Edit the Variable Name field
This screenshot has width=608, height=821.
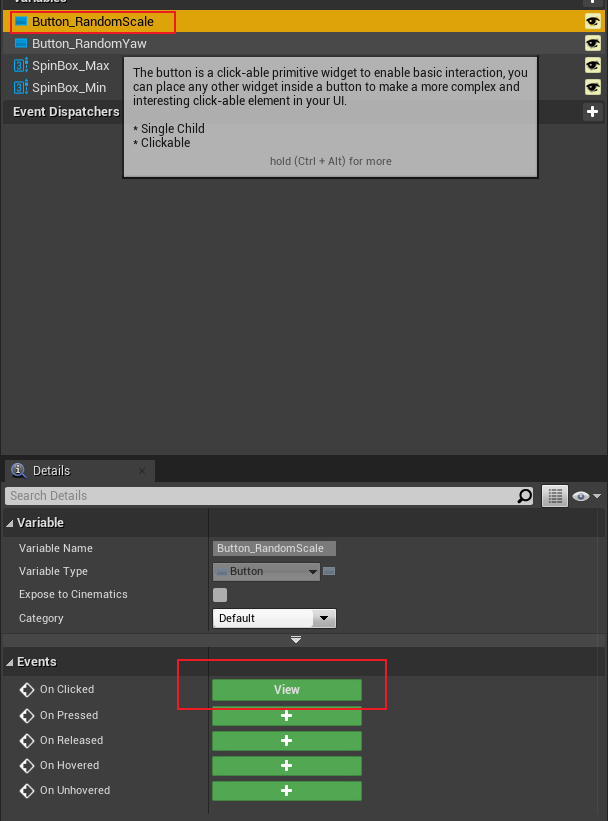click(x=274, y=548)
